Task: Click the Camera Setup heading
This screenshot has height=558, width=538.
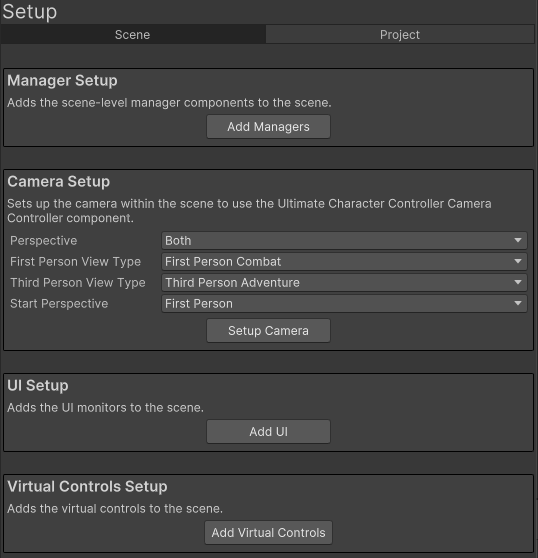Action: [59, 181]
